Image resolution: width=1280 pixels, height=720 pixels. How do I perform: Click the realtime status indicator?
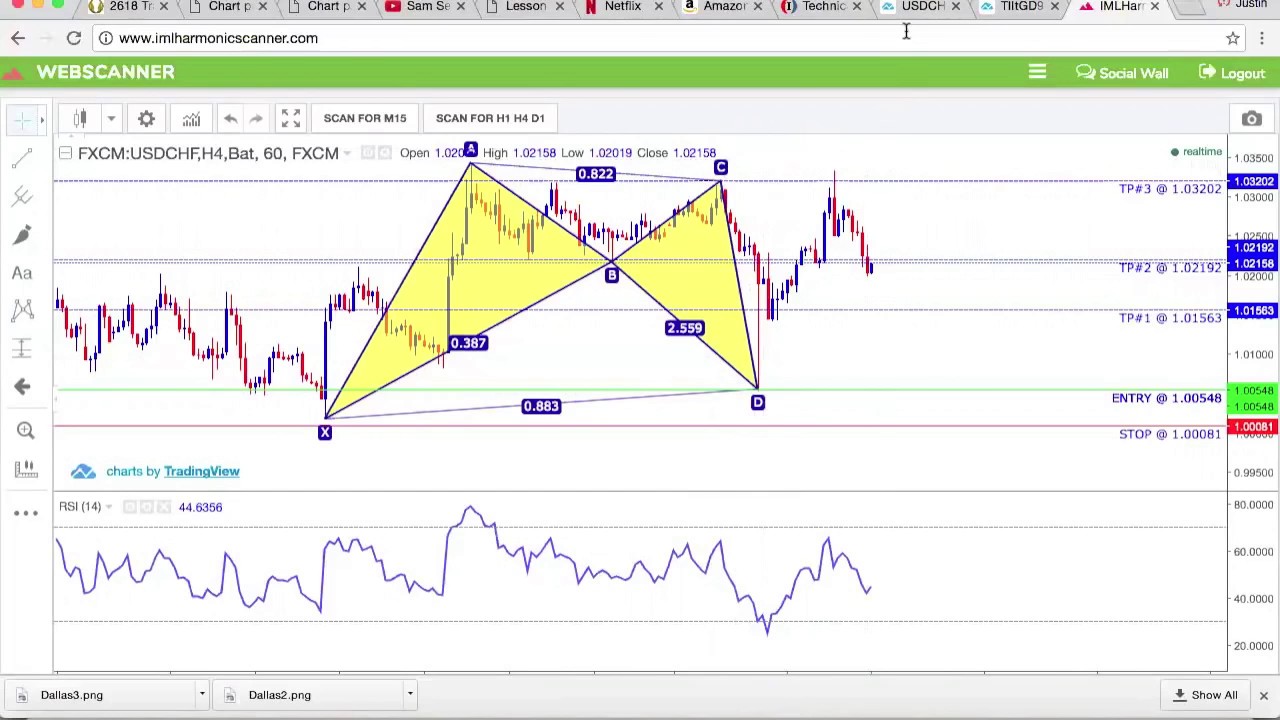point(1197,152)
